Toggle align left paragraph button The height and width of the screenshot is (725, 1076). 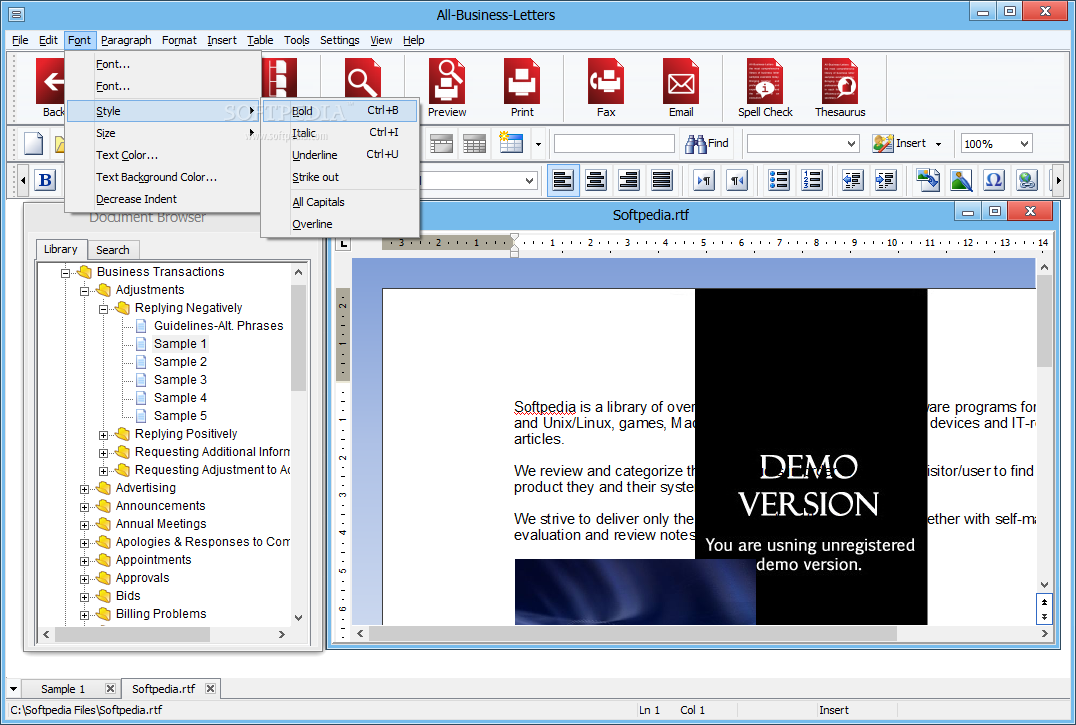point(563,180)
